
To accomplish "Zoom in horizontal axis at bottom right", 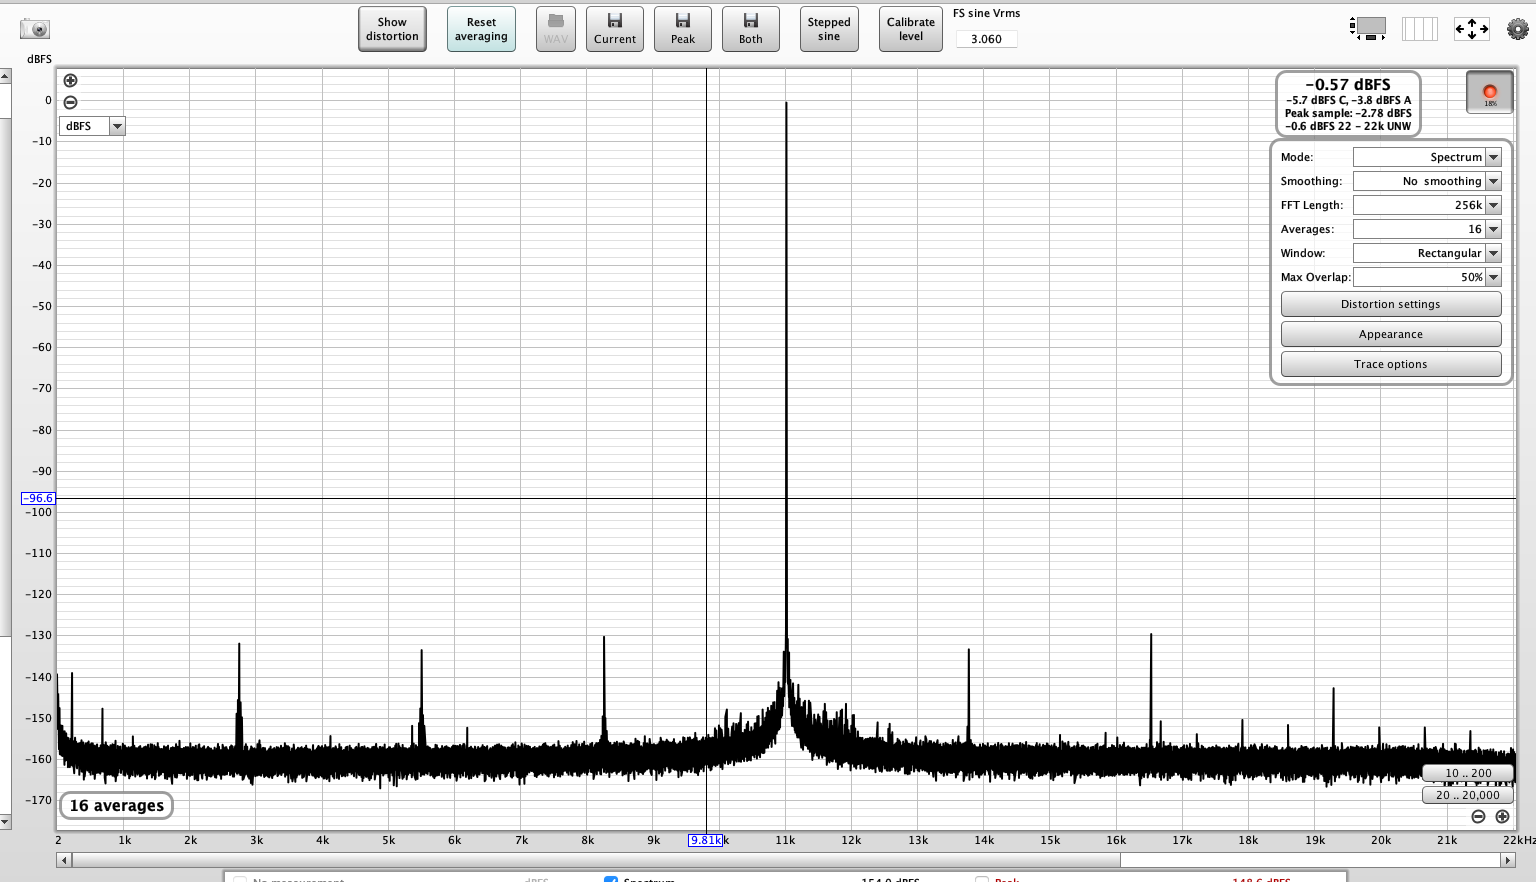I will 1502,816.
